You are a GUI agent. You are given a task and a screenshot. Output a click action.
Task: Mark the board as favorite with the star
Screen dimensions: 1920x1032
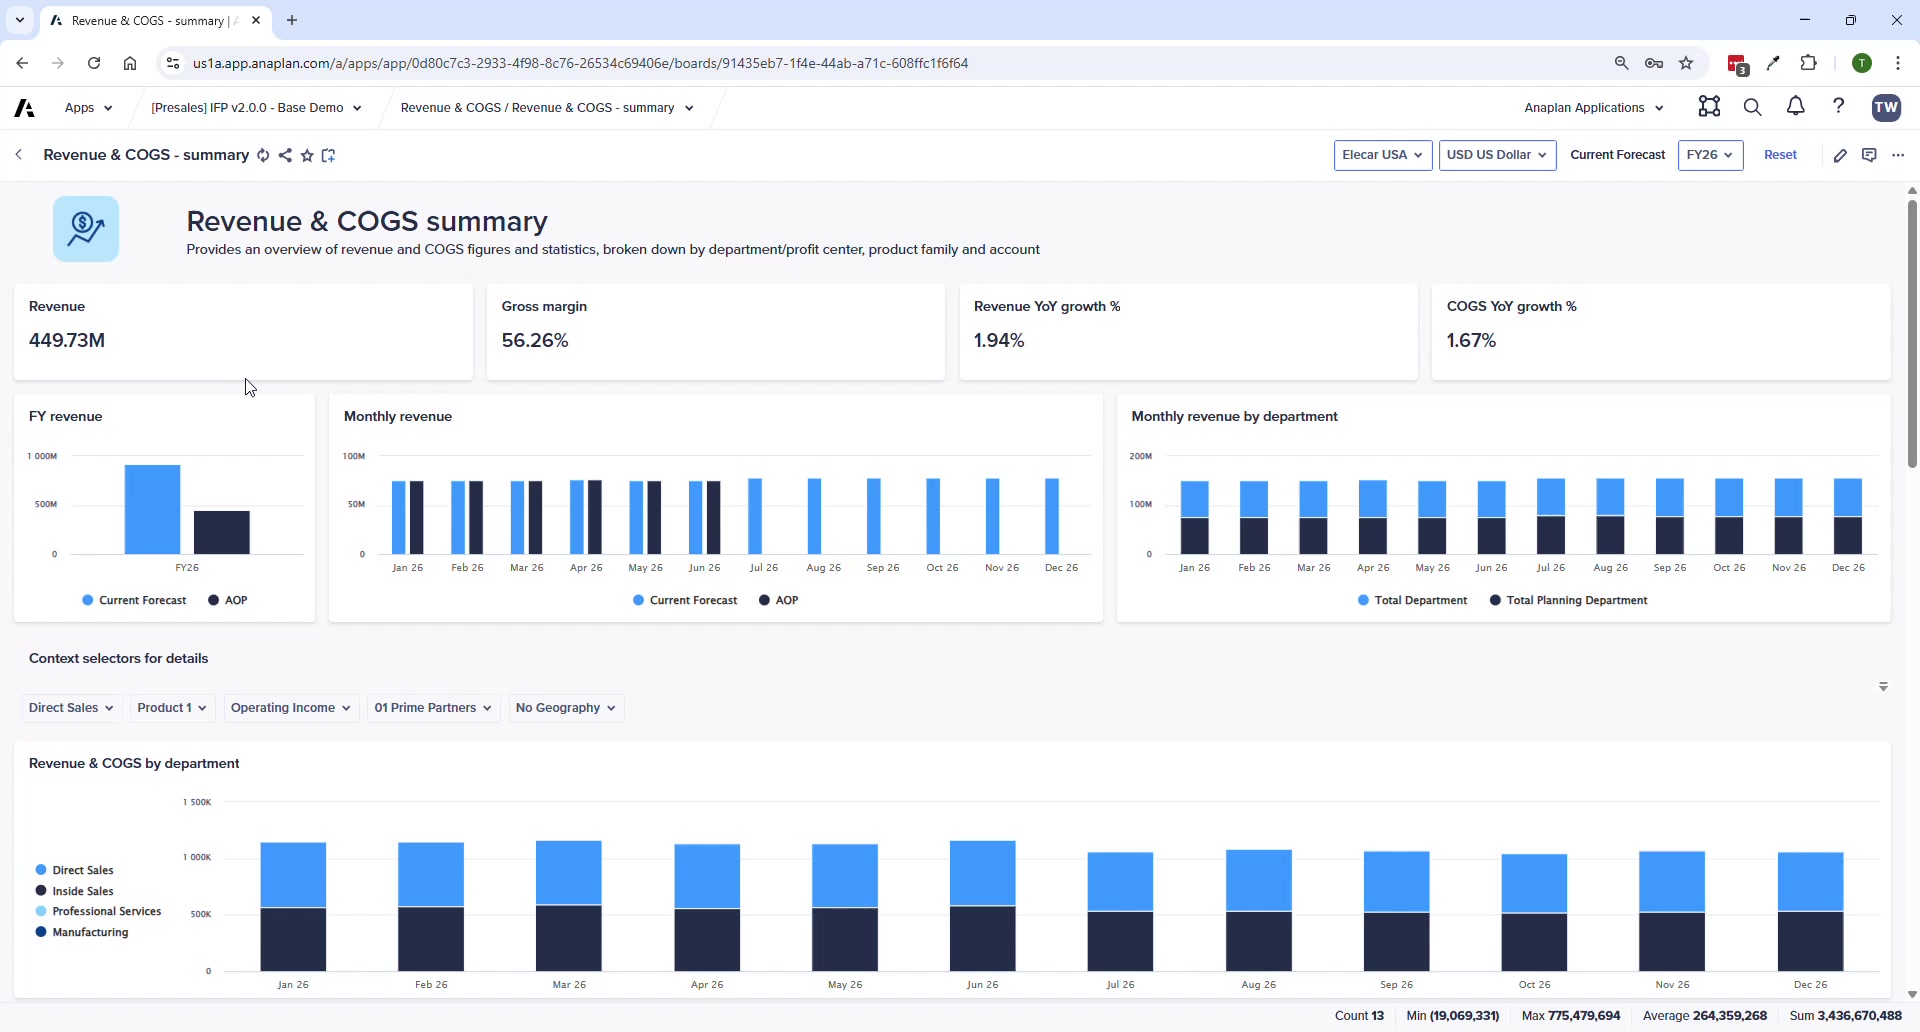(x=307, y=156)
